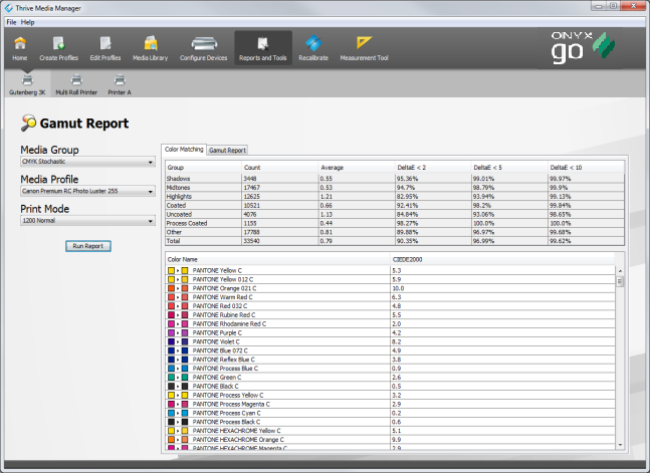Expand the PANTONE Yellow C row
The width and height of the screenshot is (650, 473).
(178, 270)
